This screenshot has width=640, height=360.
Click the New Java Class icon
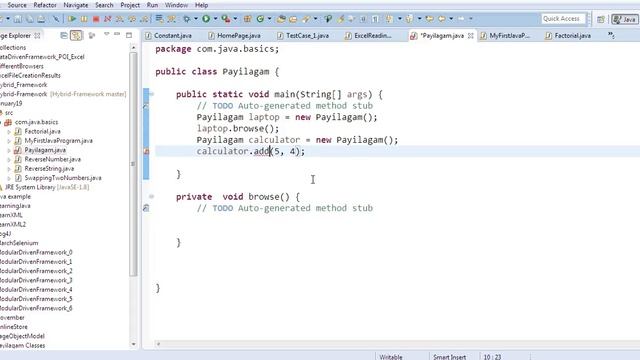click(260, 19)
